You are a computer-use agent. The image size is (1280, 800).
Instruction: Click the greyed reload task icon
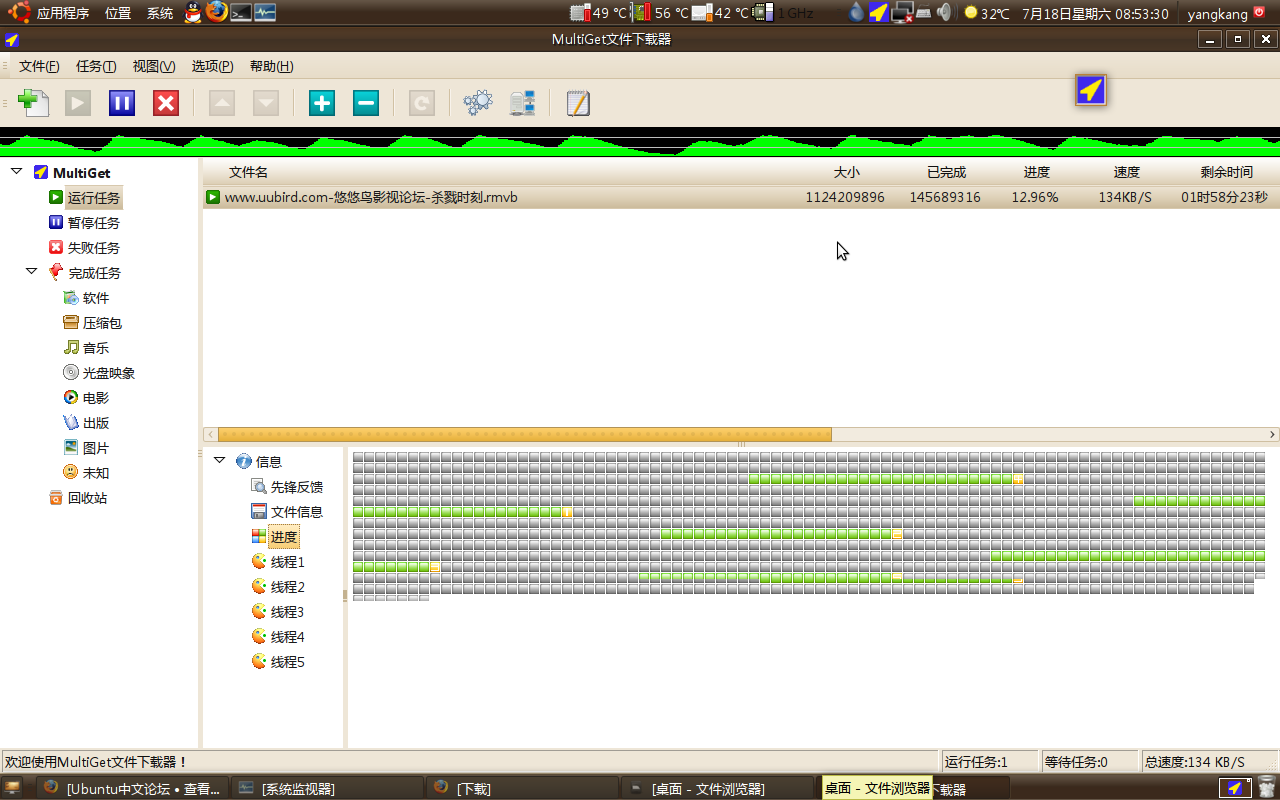422,103
